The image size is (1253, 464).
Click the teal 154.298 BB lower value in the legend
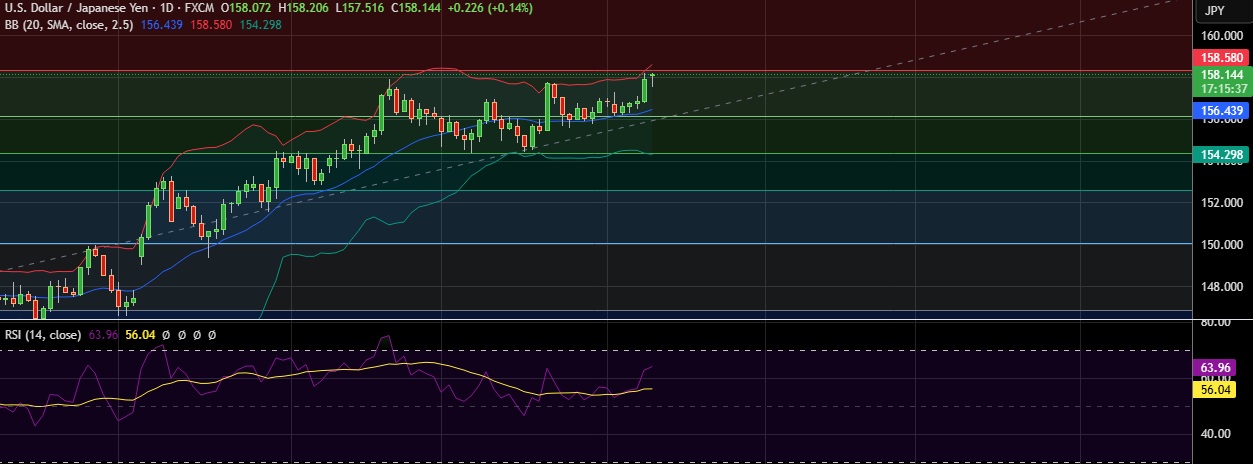pyautogui.click(x=261, y=24)
